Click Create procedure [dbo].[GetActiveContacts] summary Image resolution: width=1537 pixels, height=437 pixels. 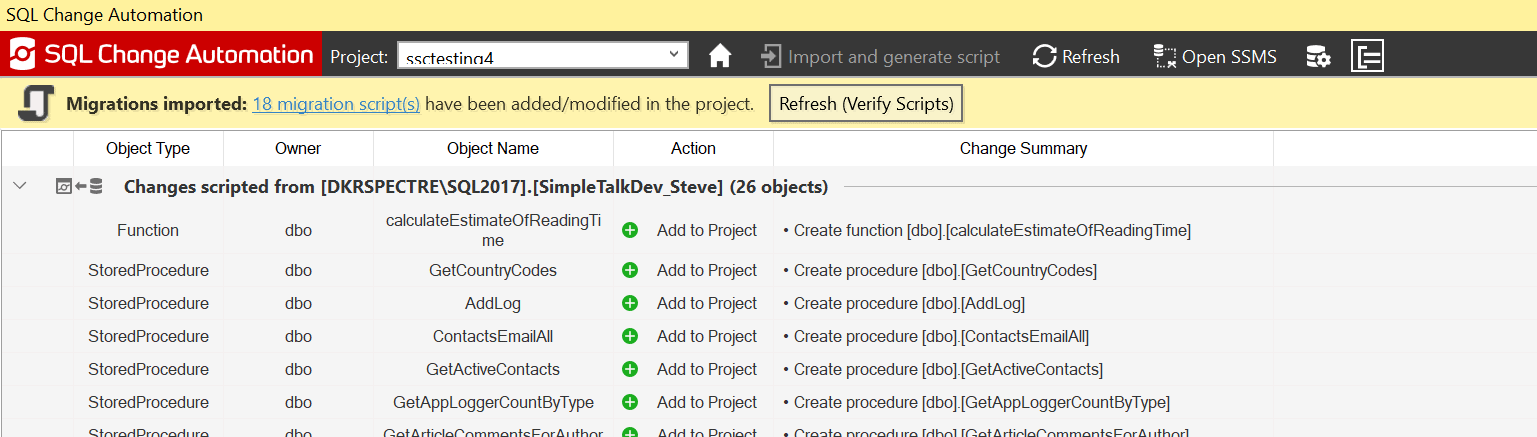coord(943,369)
